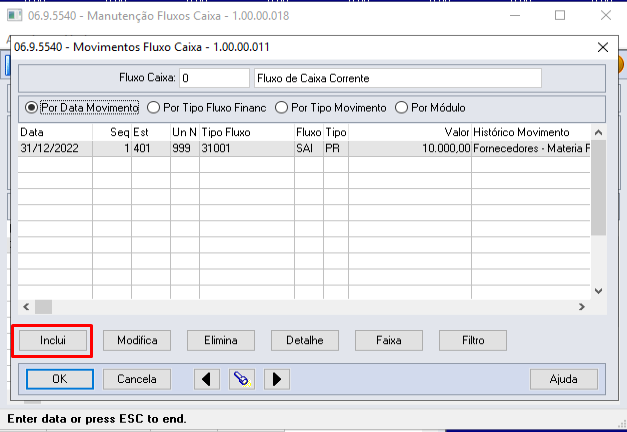627x432 pixels.
Task: Click the Cancela button
Action: pos(137,379)
